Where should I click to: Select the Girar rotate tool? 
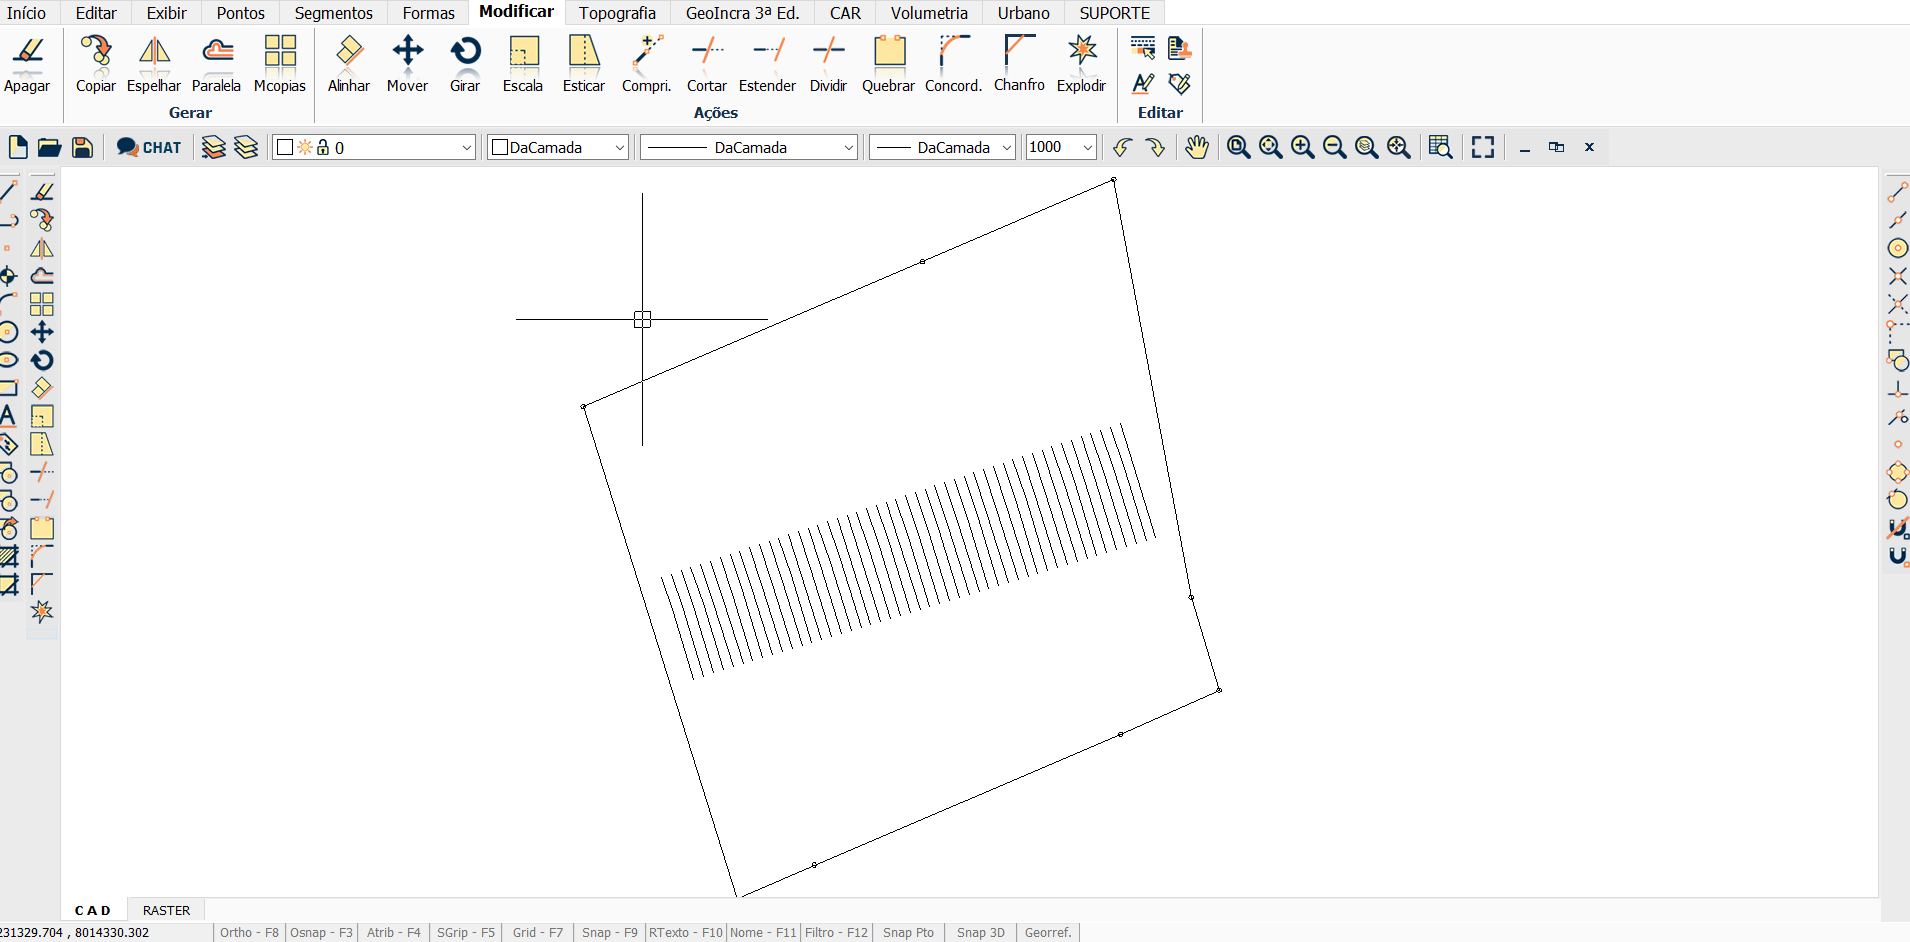pos(465,64)
